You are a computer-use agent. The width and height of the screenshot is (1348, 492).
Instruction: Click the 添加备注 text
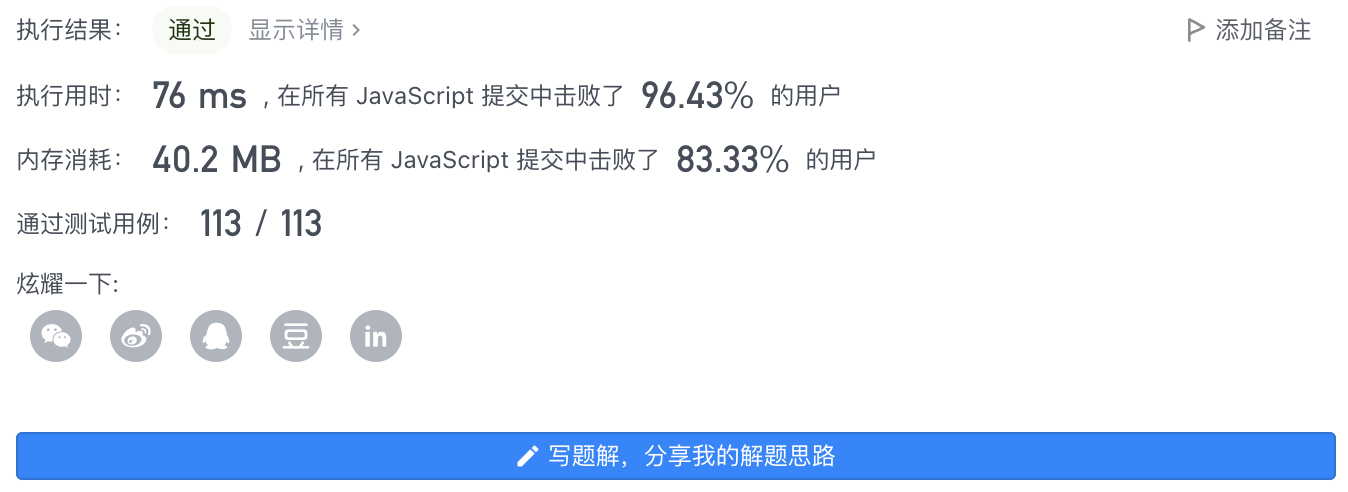[x=1263, y=30]
